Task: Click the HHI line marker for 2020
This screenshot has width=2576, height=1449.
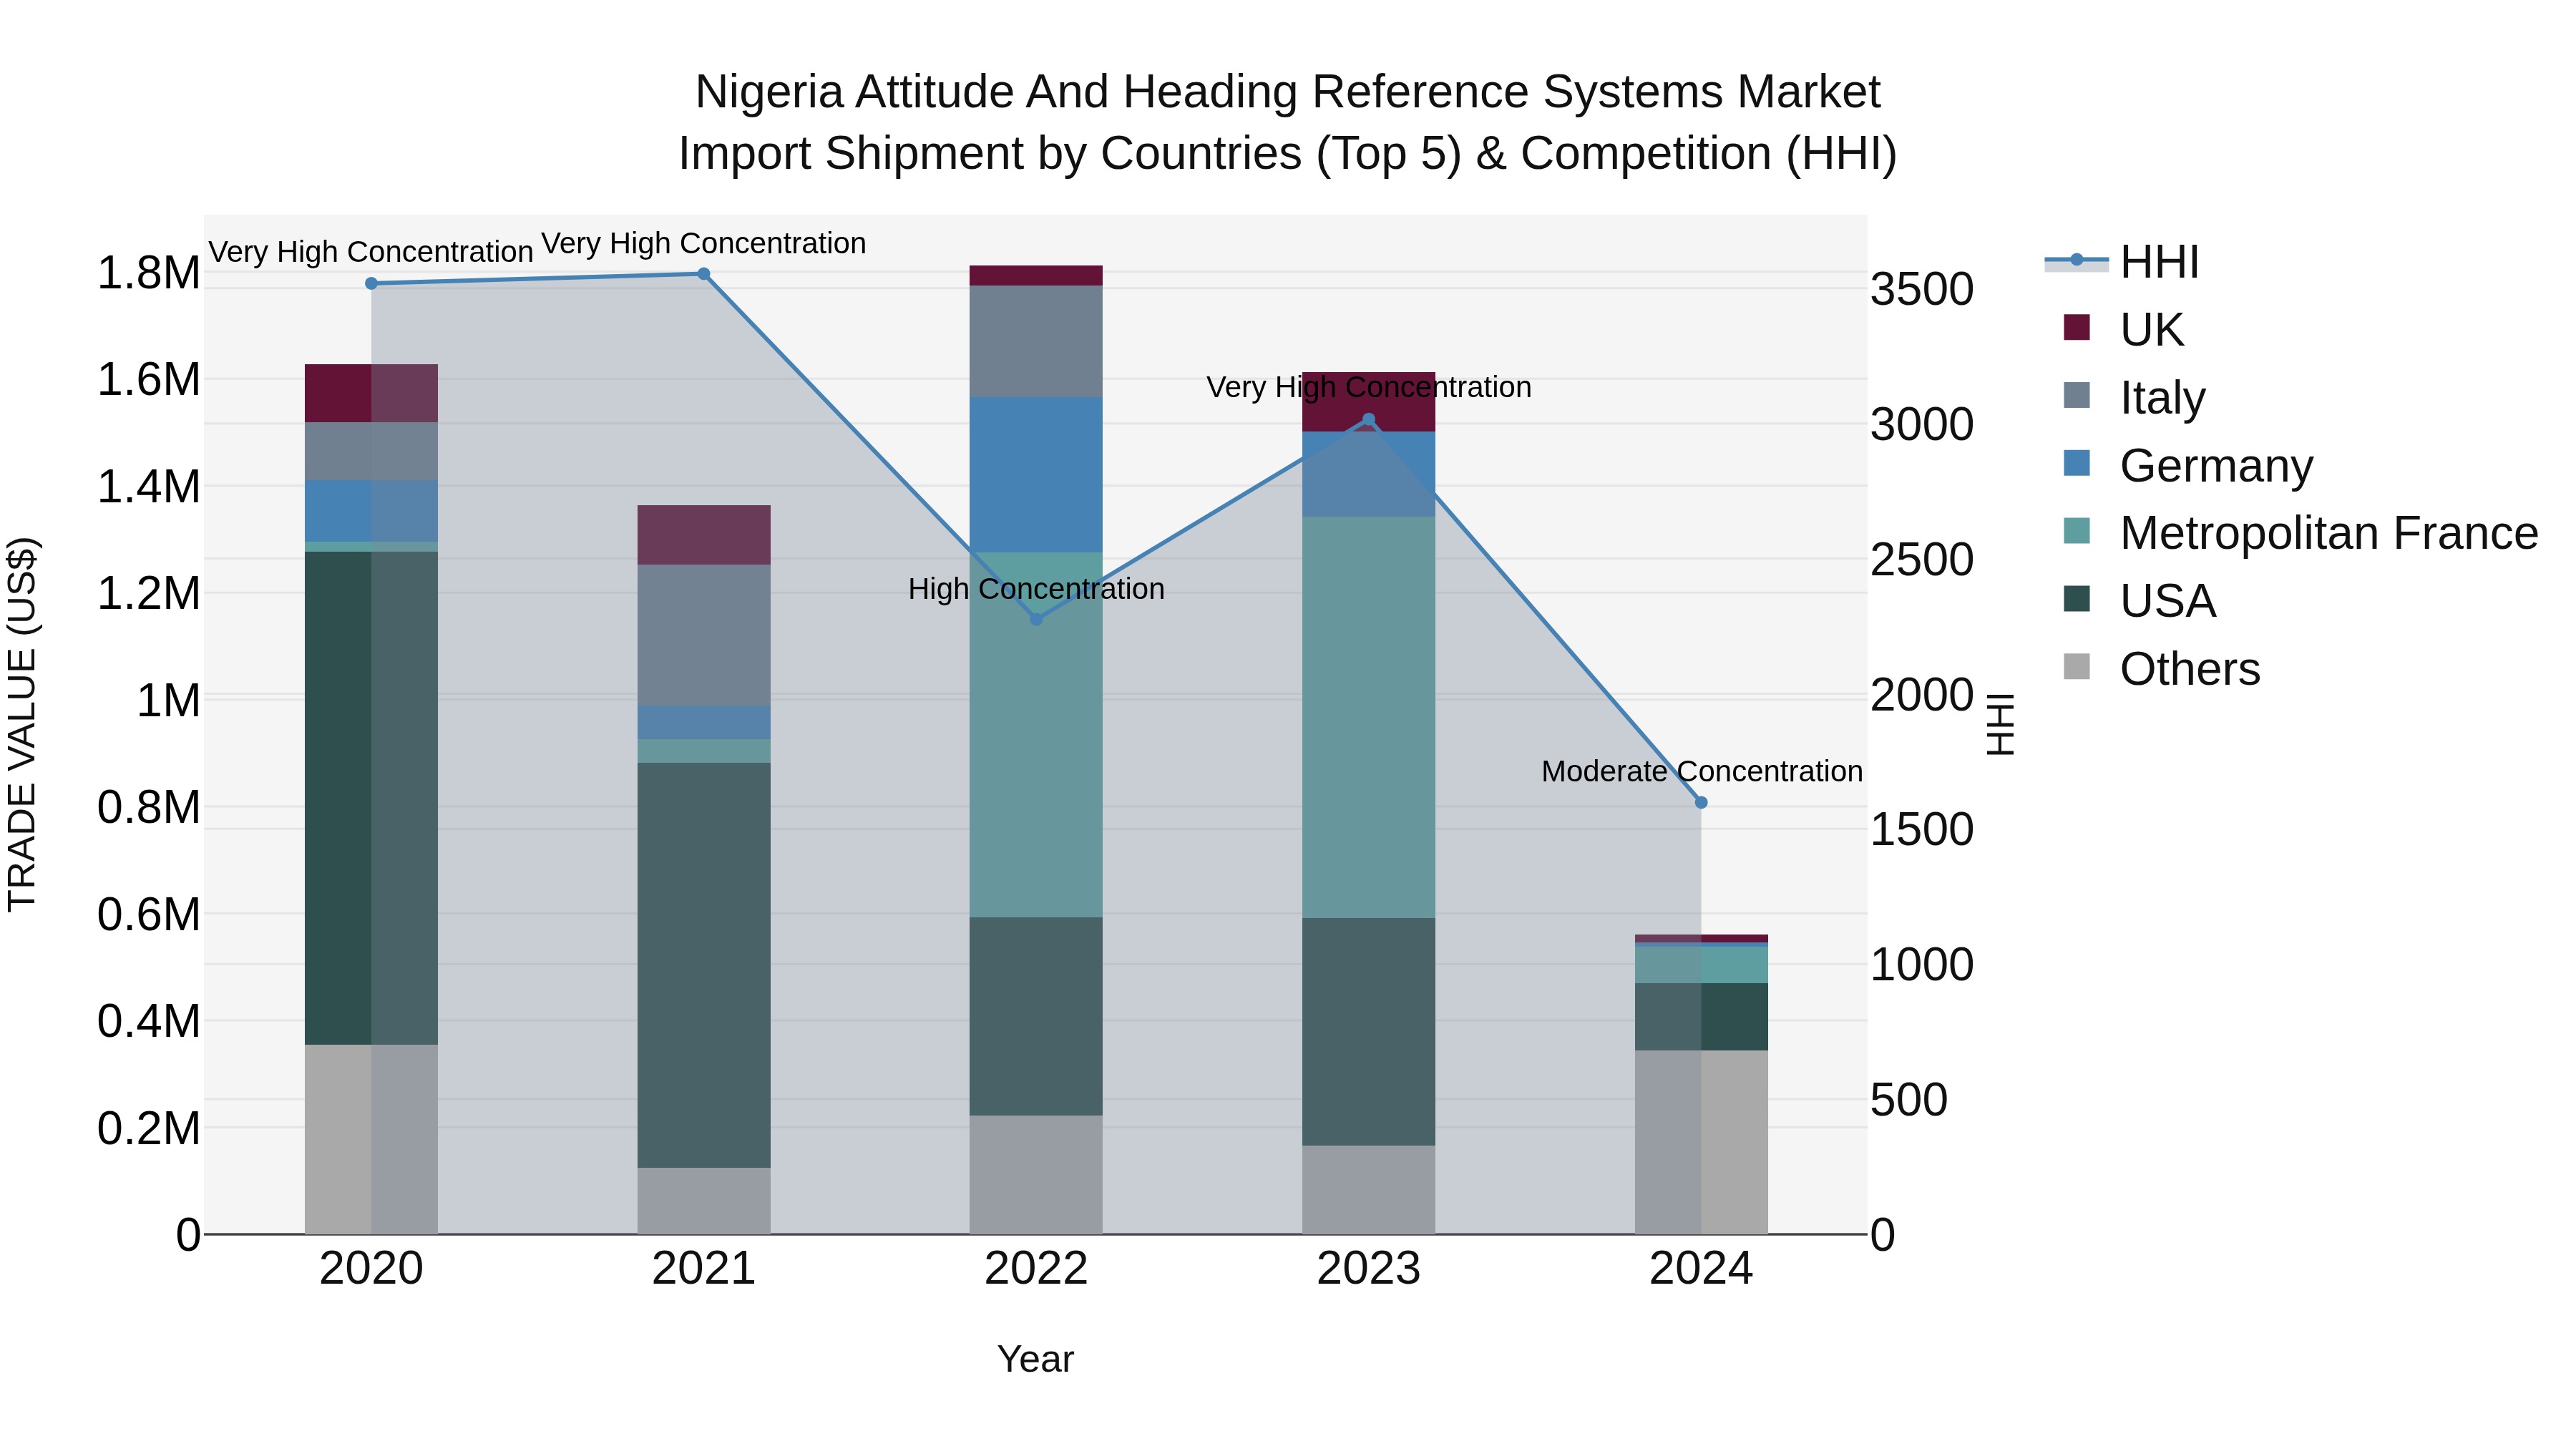Action: tap(371, 284)
